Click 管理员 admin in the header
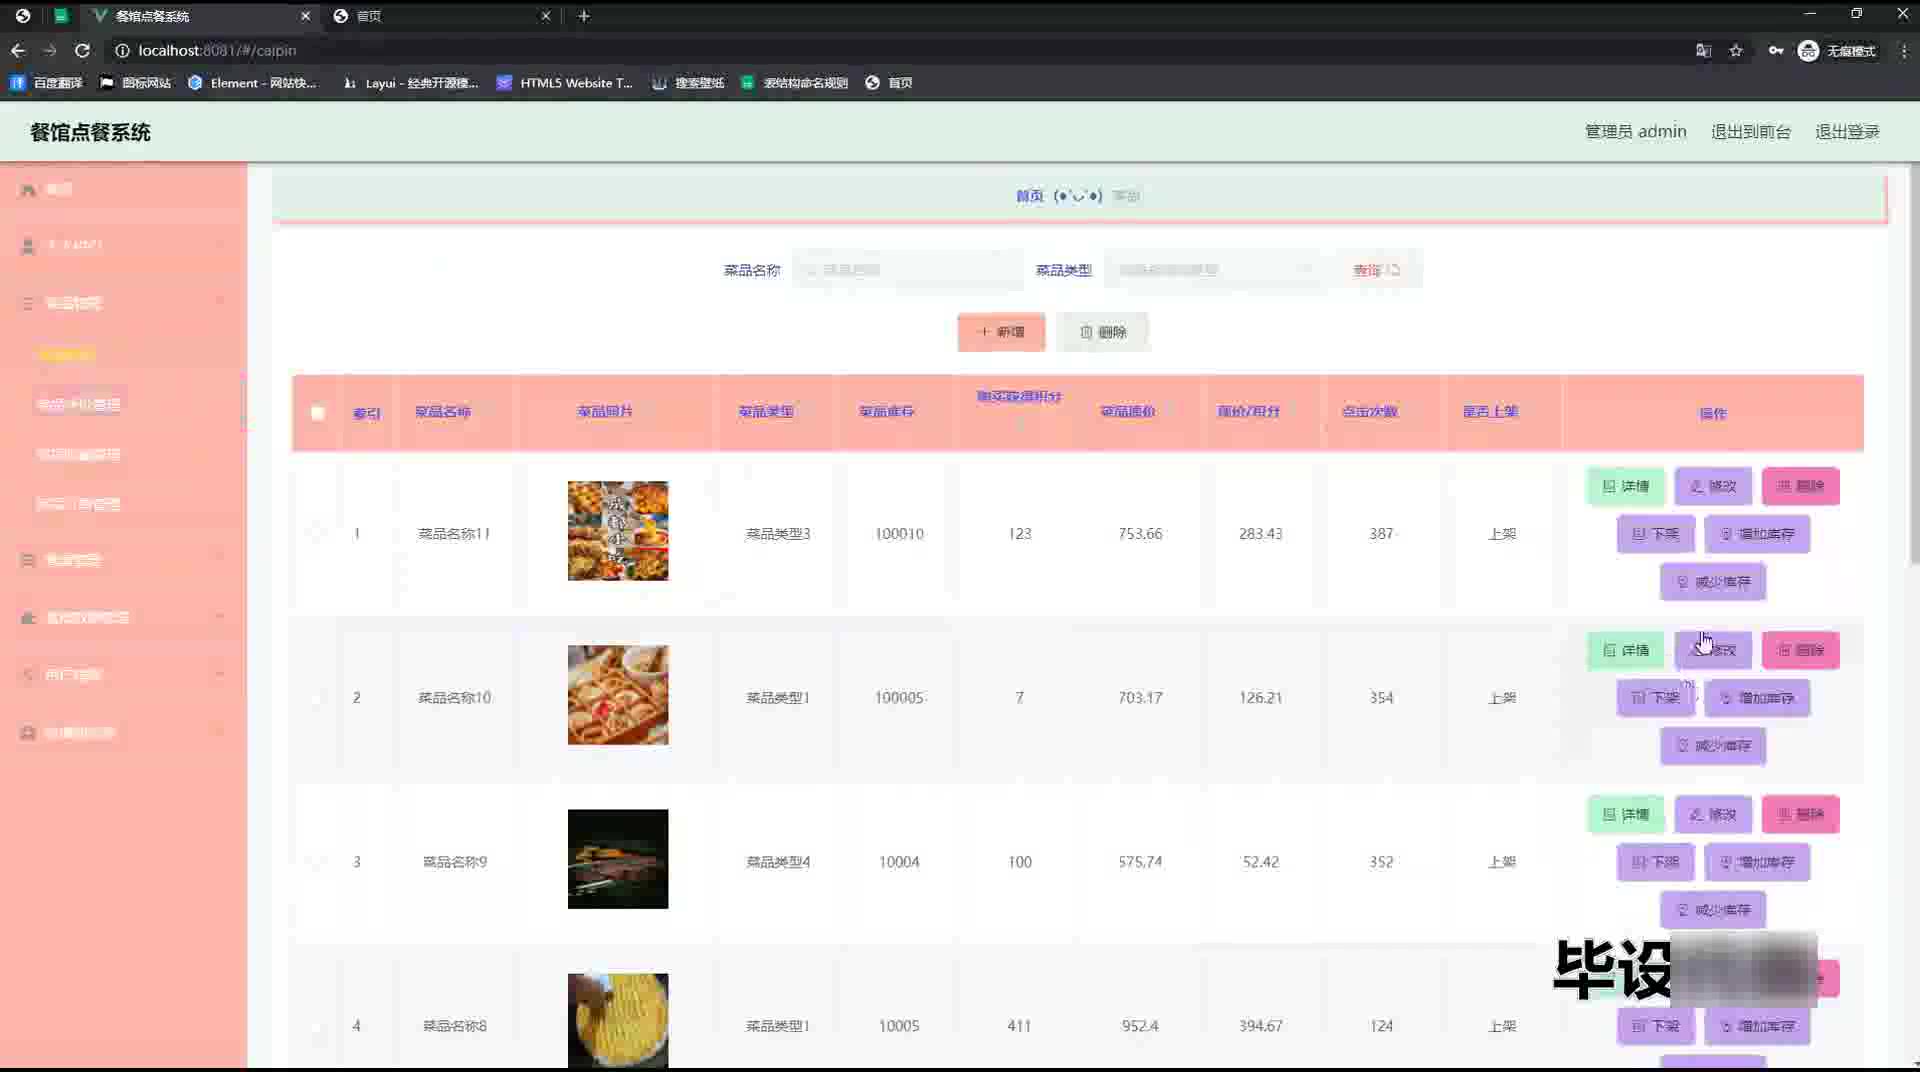Viewport: 1920px width, 1072px height. 1635,131
